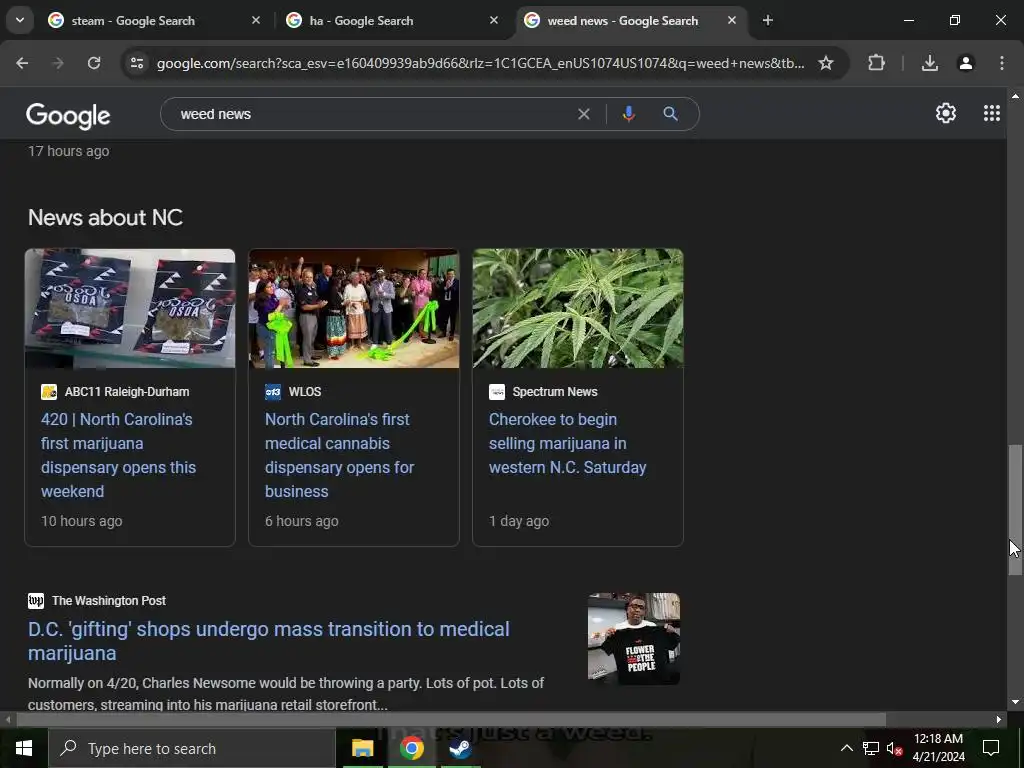The width and height of the screenshot is (1024, 768).
Task: Open the Flower to the People shirt thumbnail
Action: pyautogui.click(x=633, y=639)
